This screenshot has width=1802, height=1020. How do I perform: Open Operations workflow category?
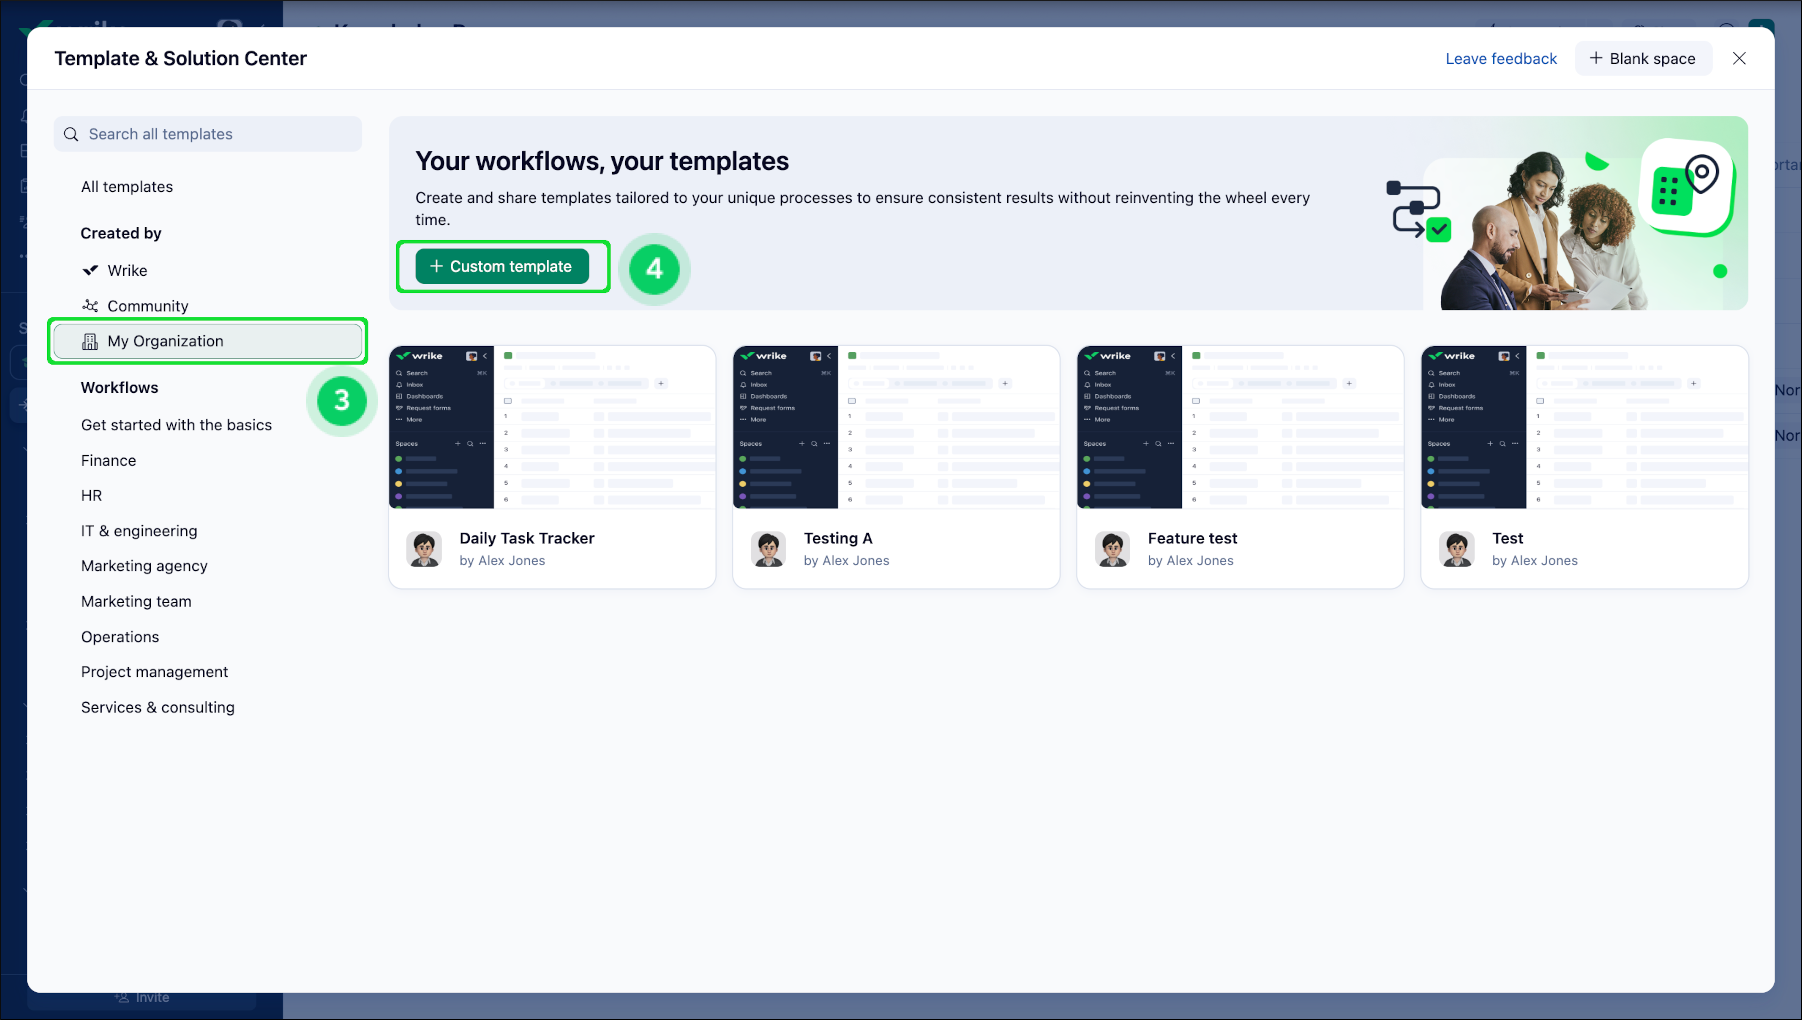coord(120,637)
